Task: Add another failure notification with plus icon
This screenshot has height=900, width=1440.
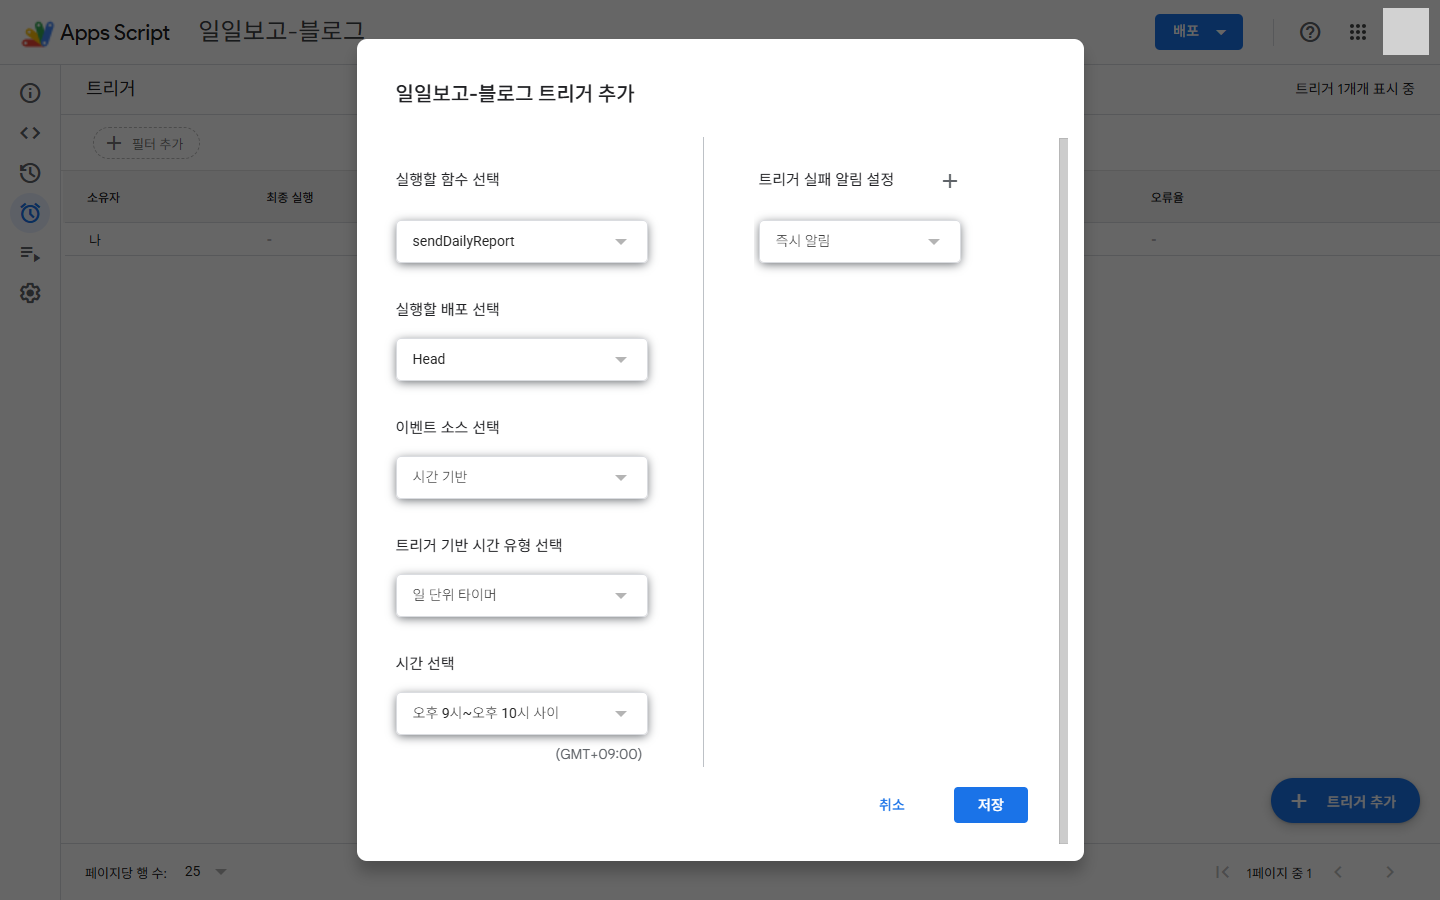Action: click(x=950, y=181)
